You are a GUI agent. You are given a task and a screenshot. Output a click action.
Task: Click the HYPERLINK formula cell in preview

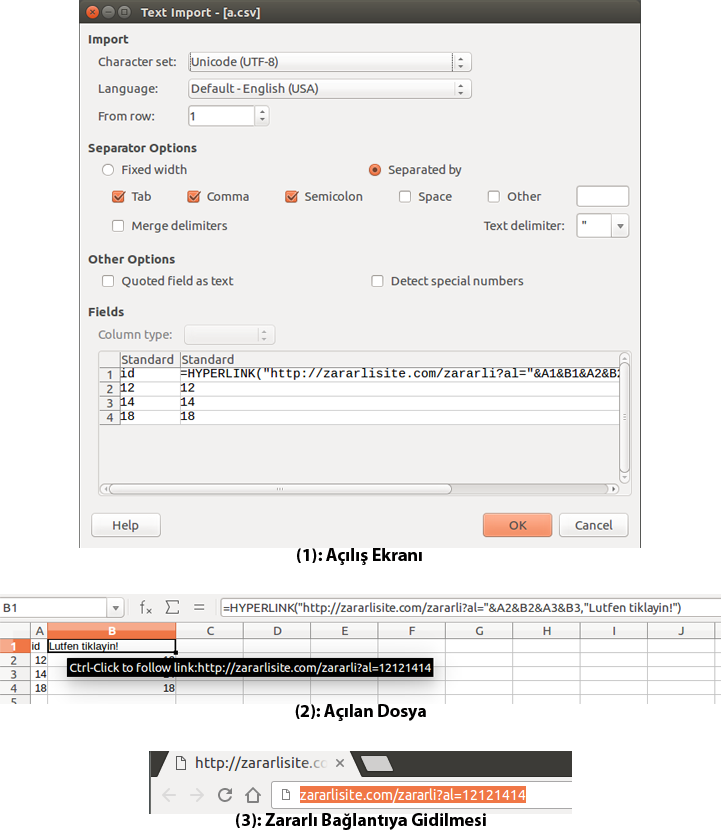(400, 374)
